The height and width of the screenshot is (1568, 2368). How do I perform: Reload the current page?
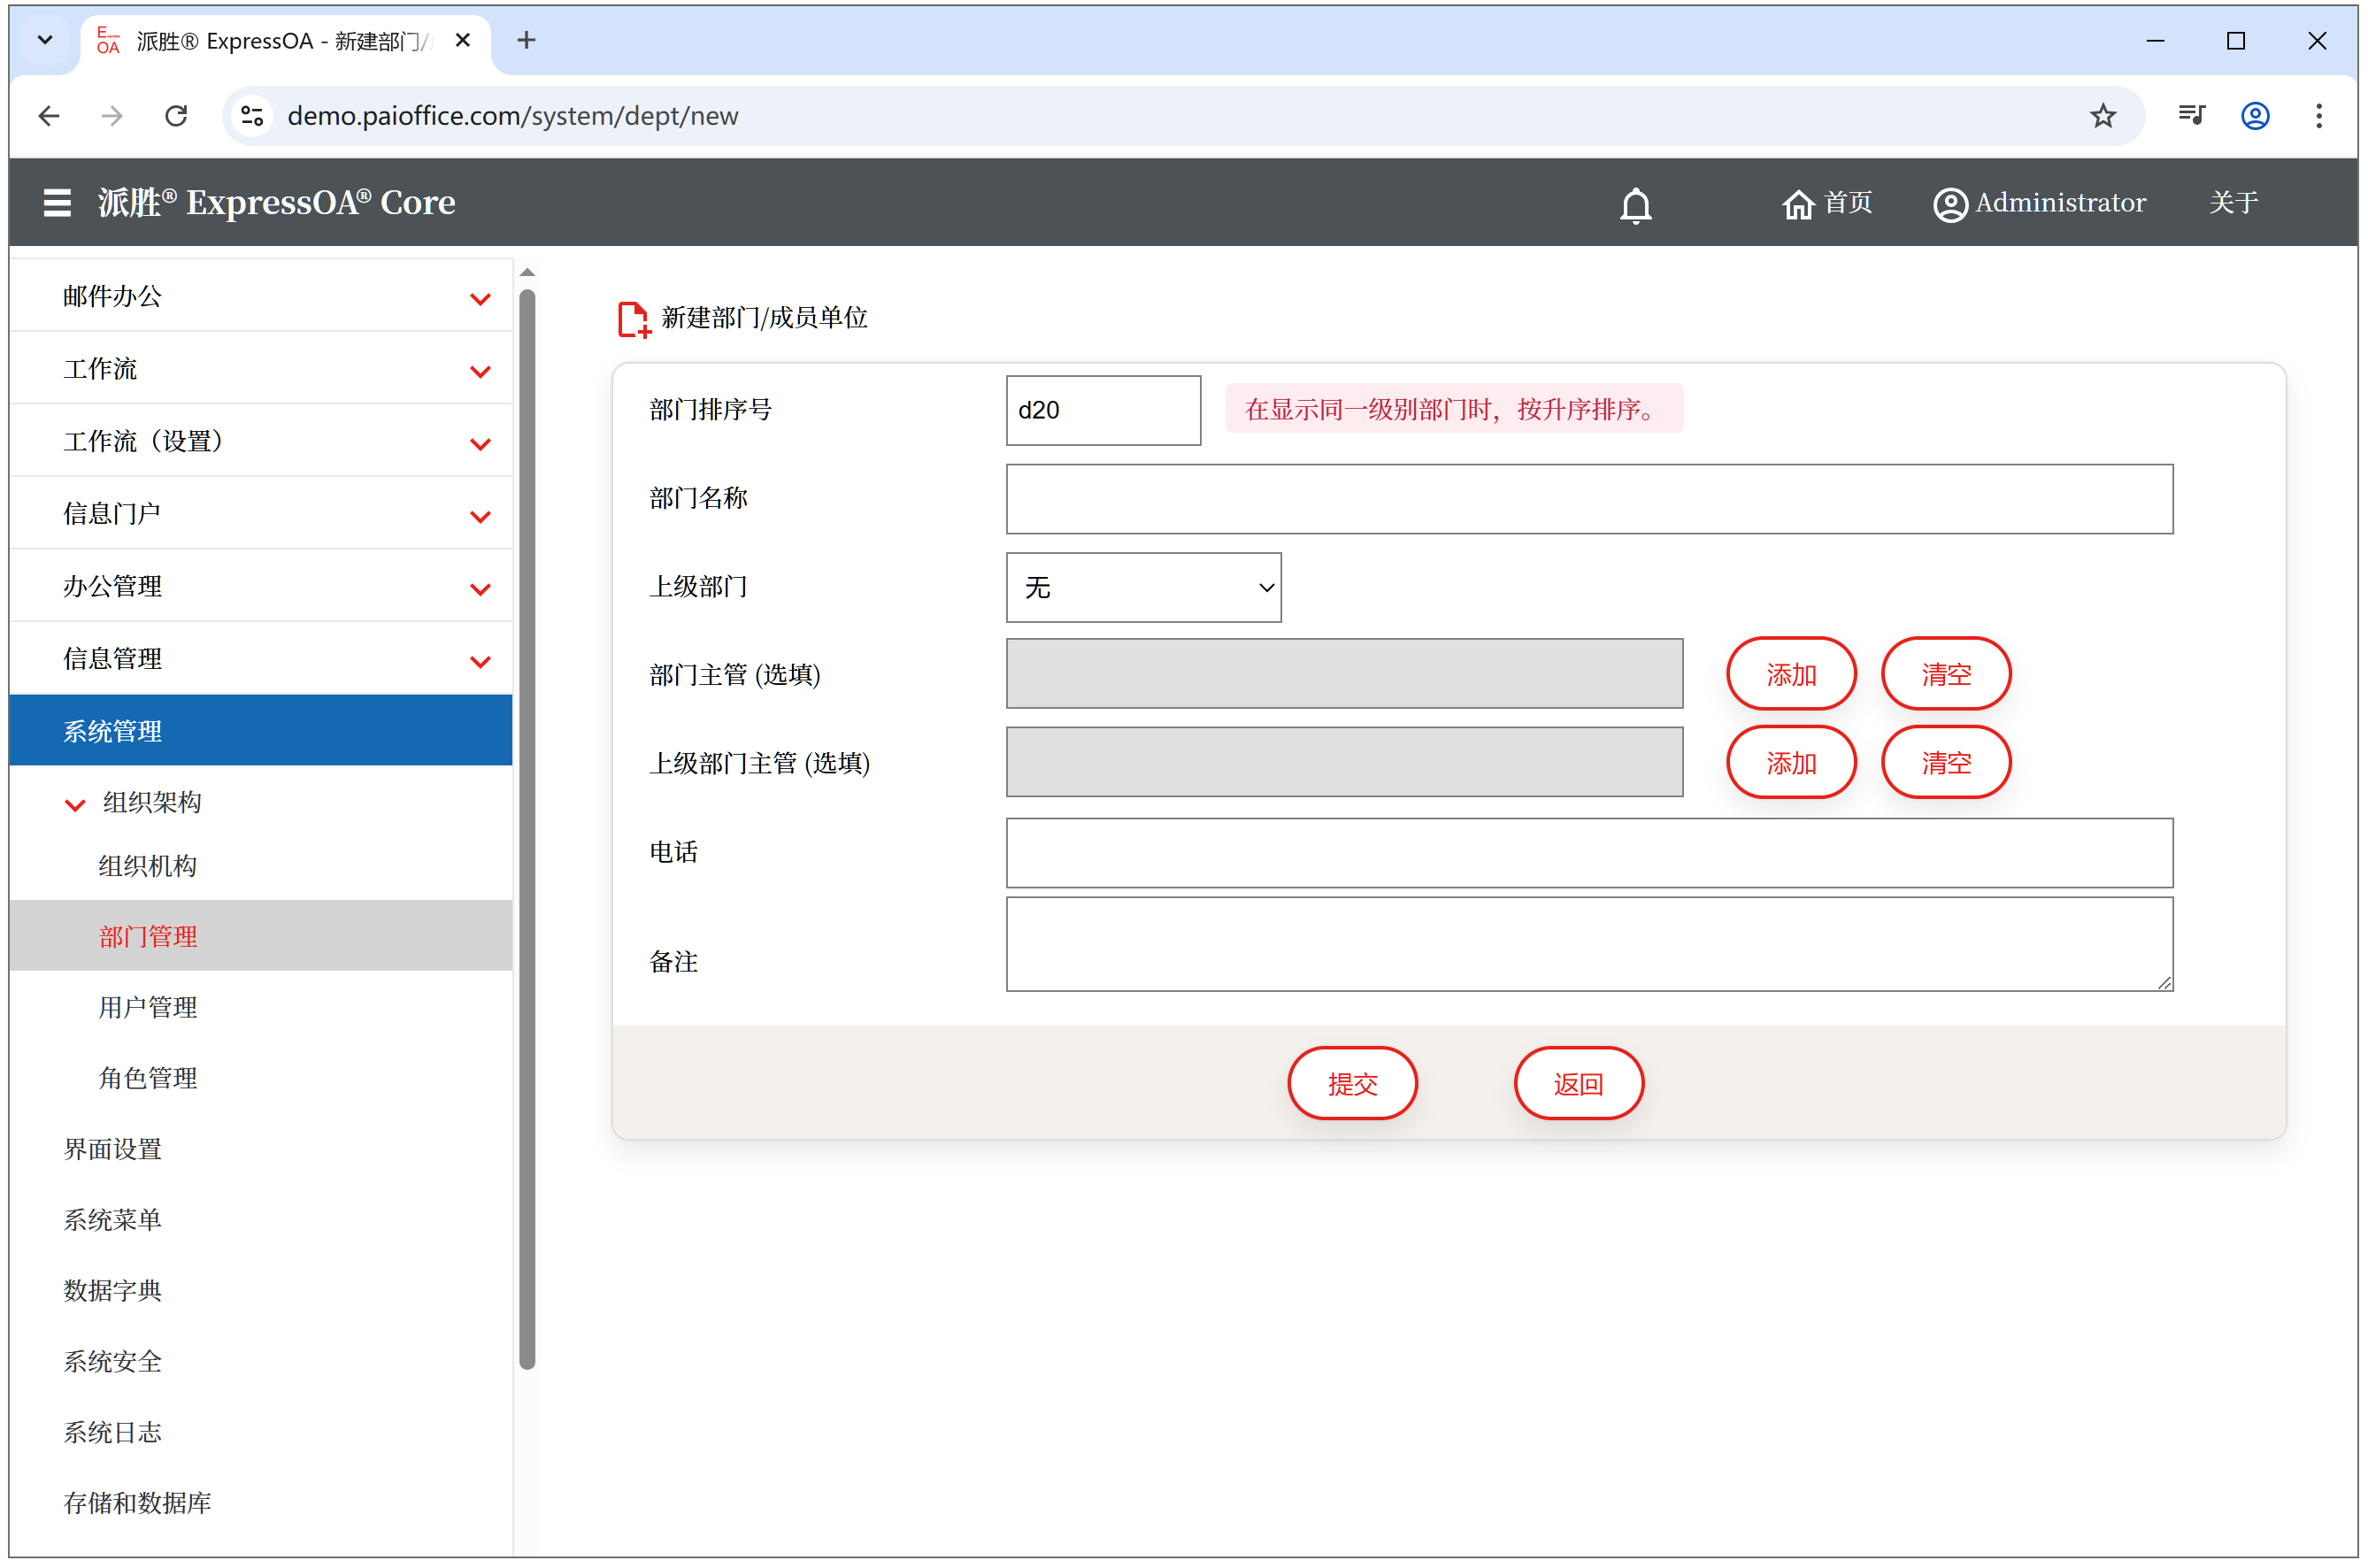pyautogui.click(x=176, y=116)
